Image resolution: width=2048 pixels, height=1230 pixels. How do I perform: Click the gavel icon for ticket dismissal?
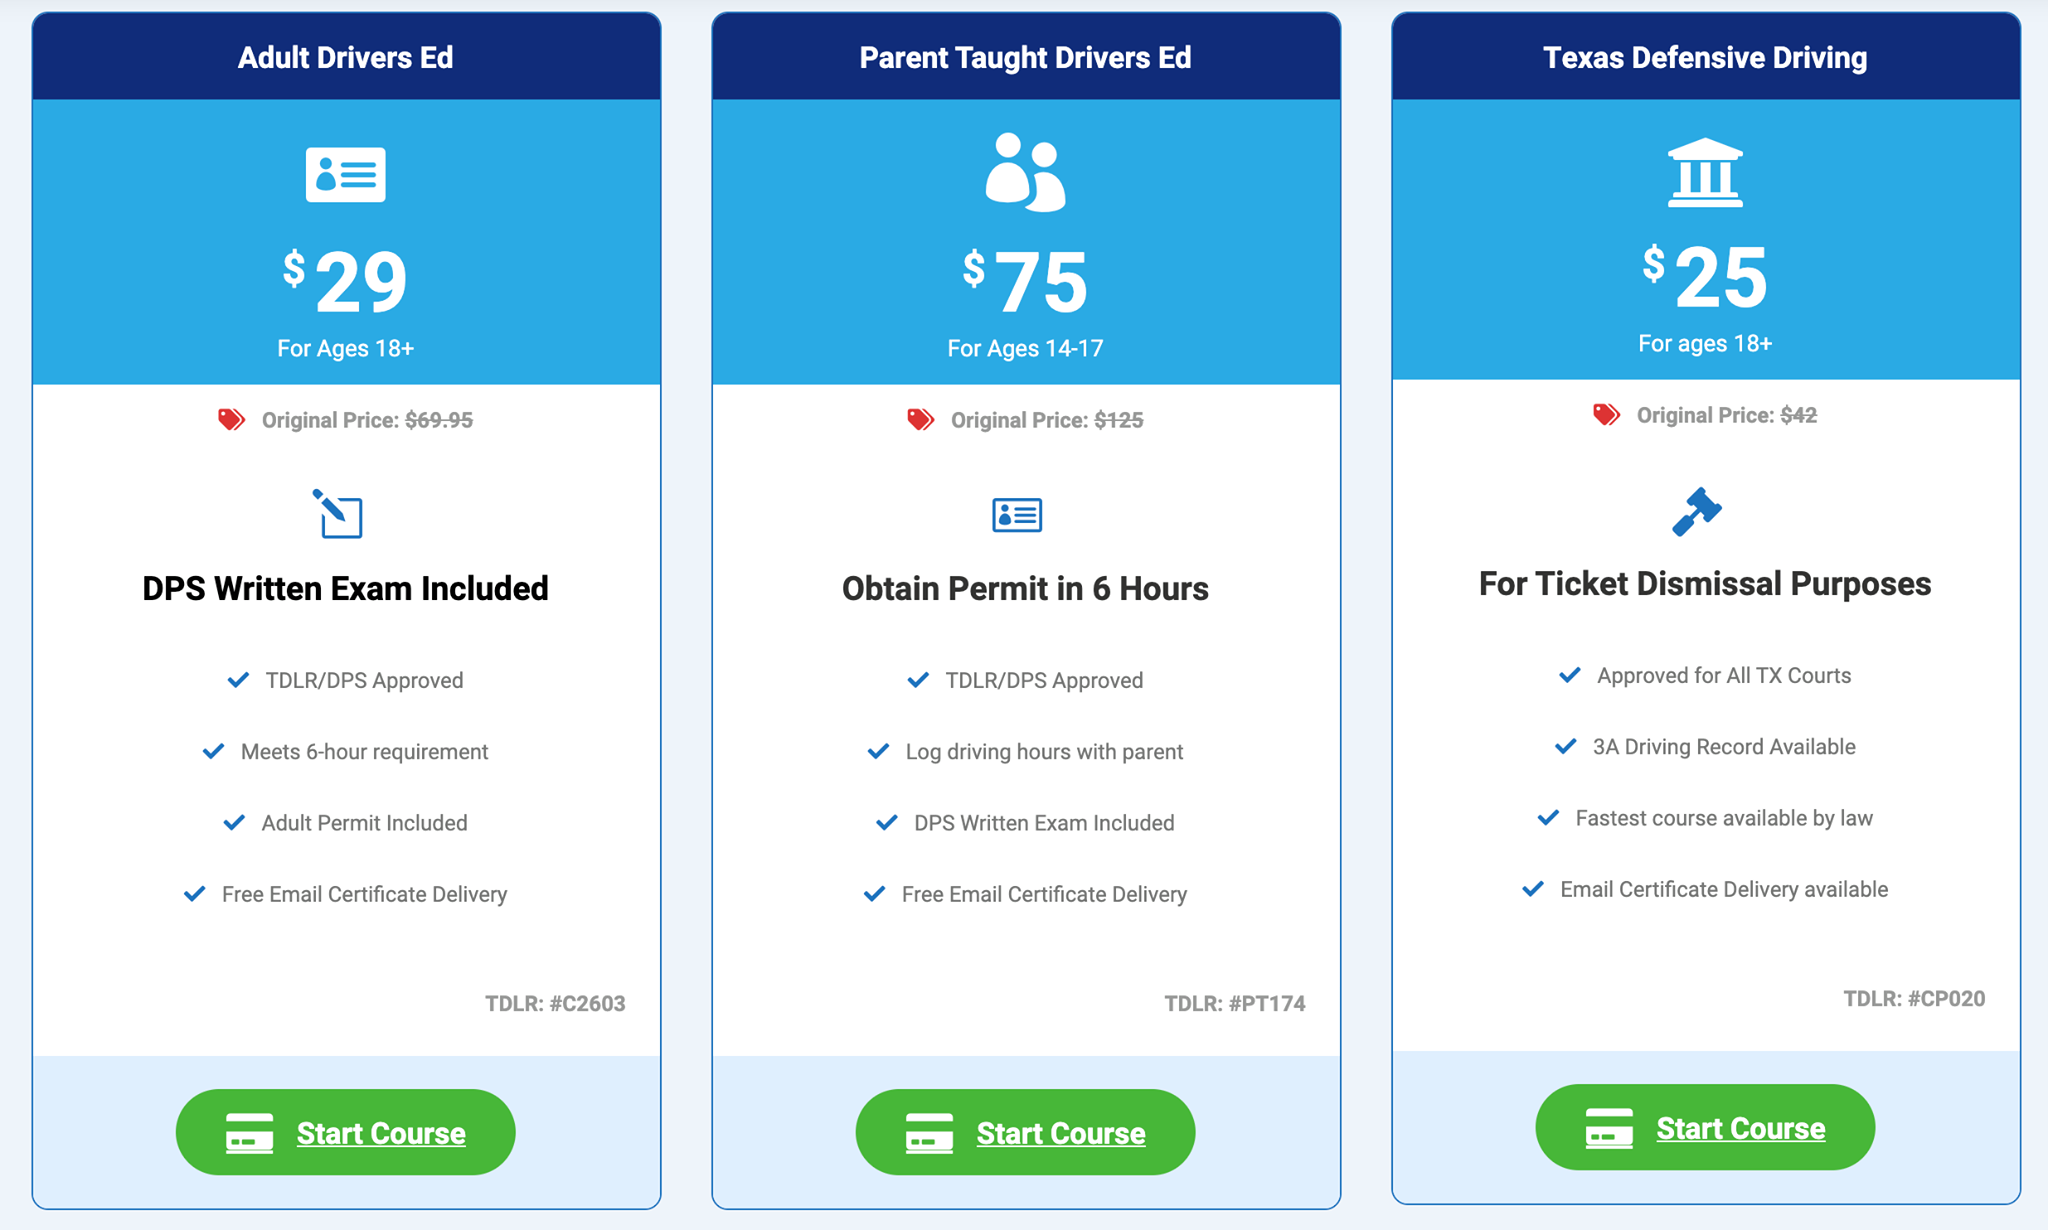click(x=1697, y=512)
